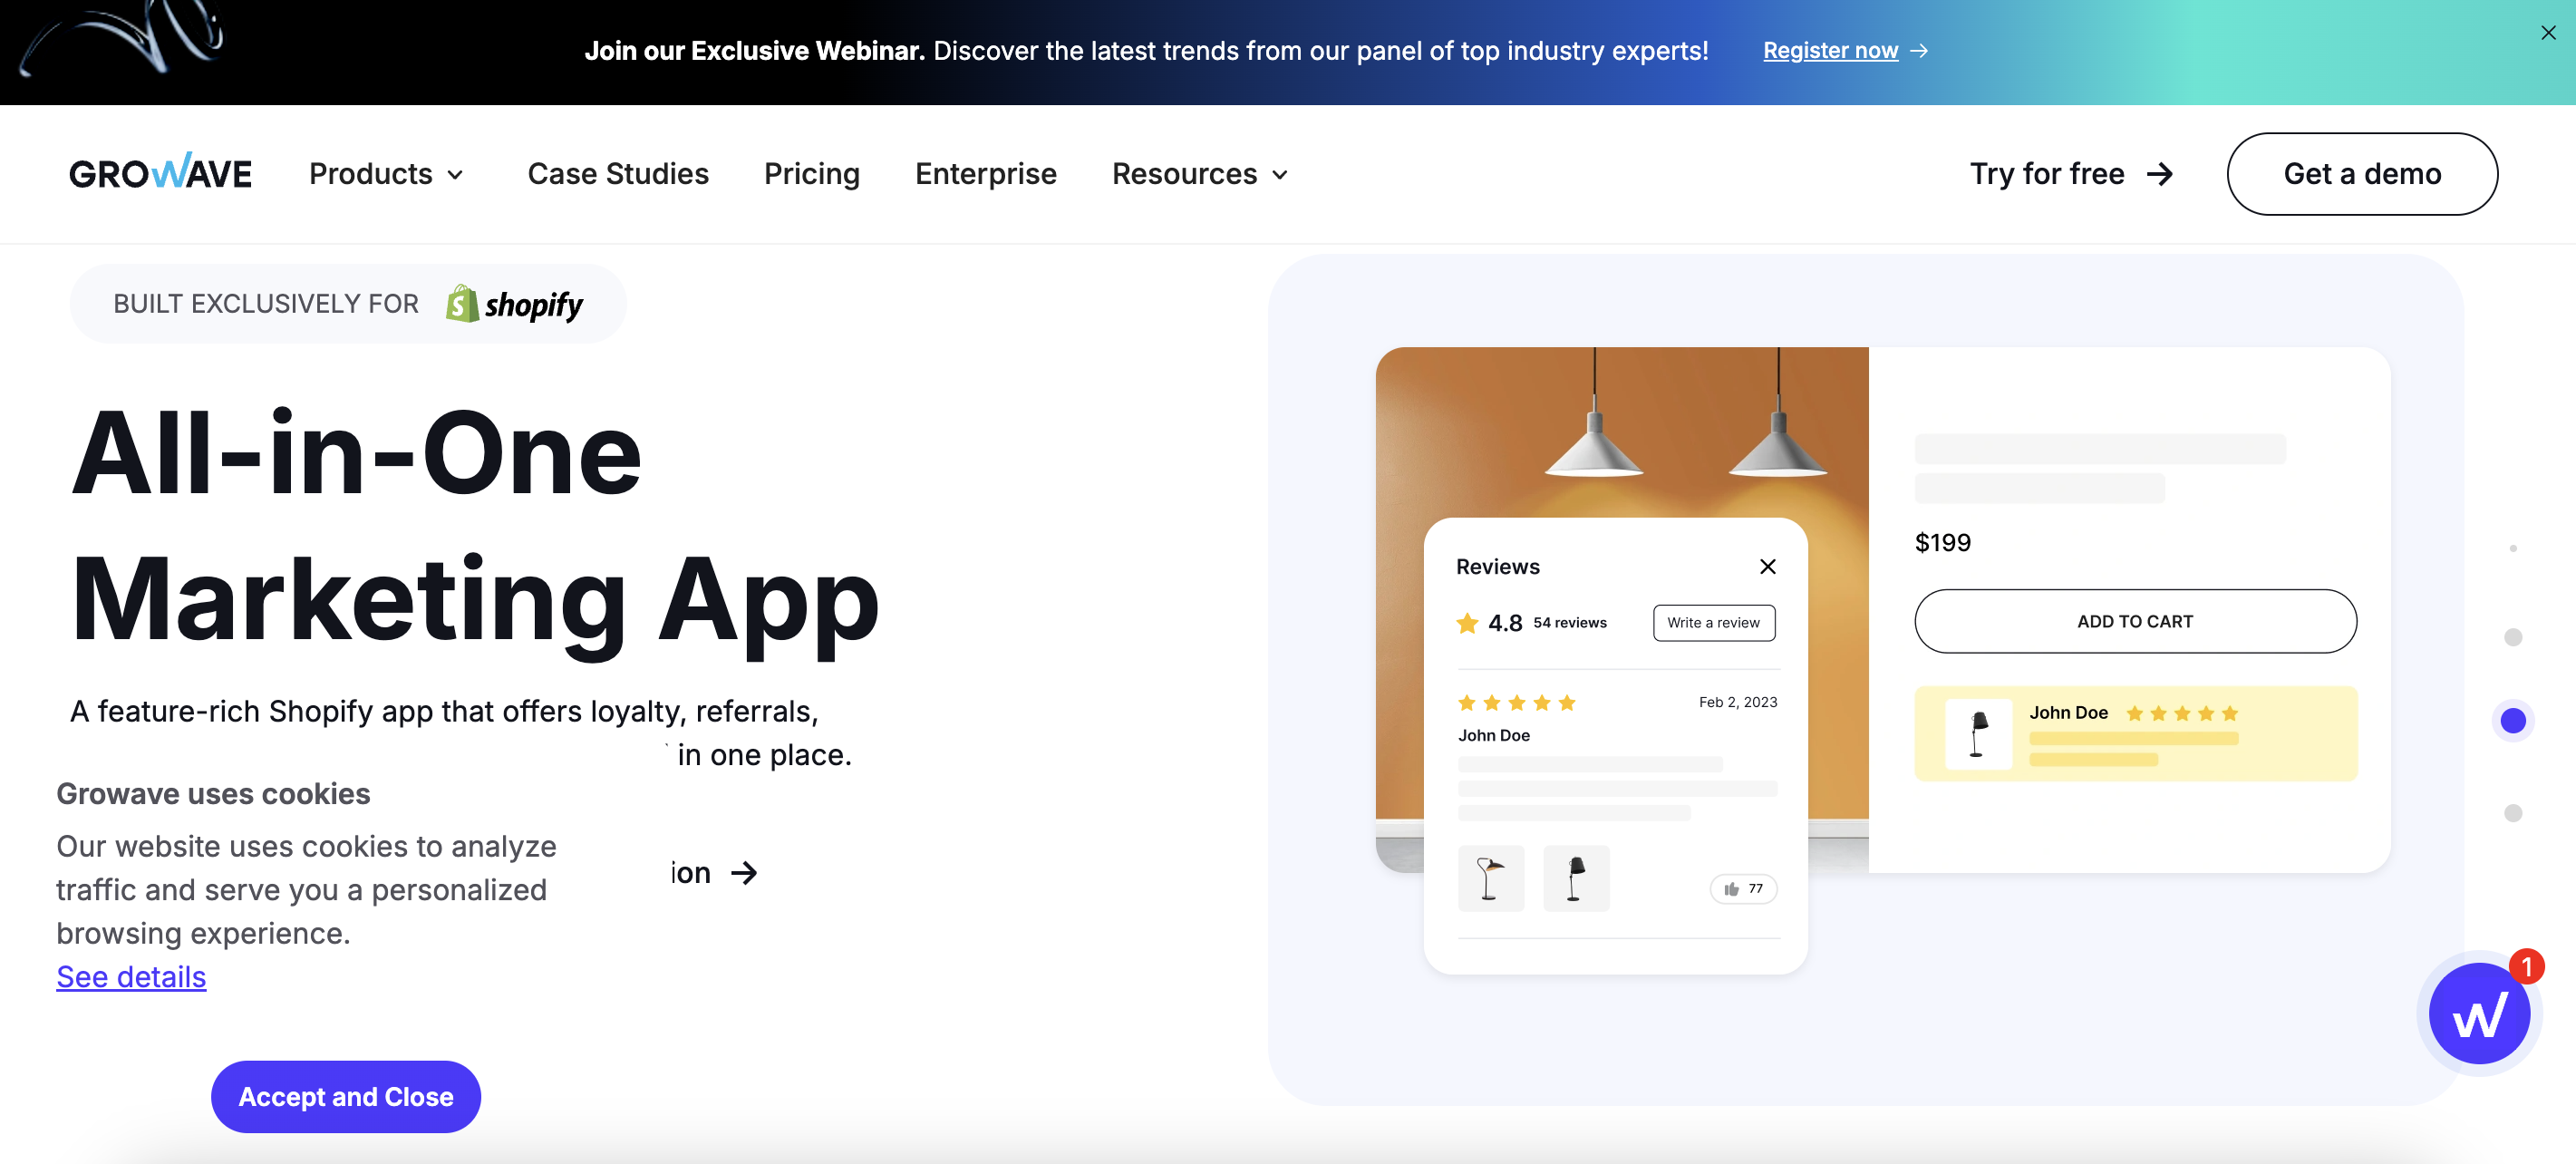Image resolution: width=2576 pixels, height=1164 pixels.
Task: Select the bottom gray slide indicator dot
Action: tap(2512, 813)
